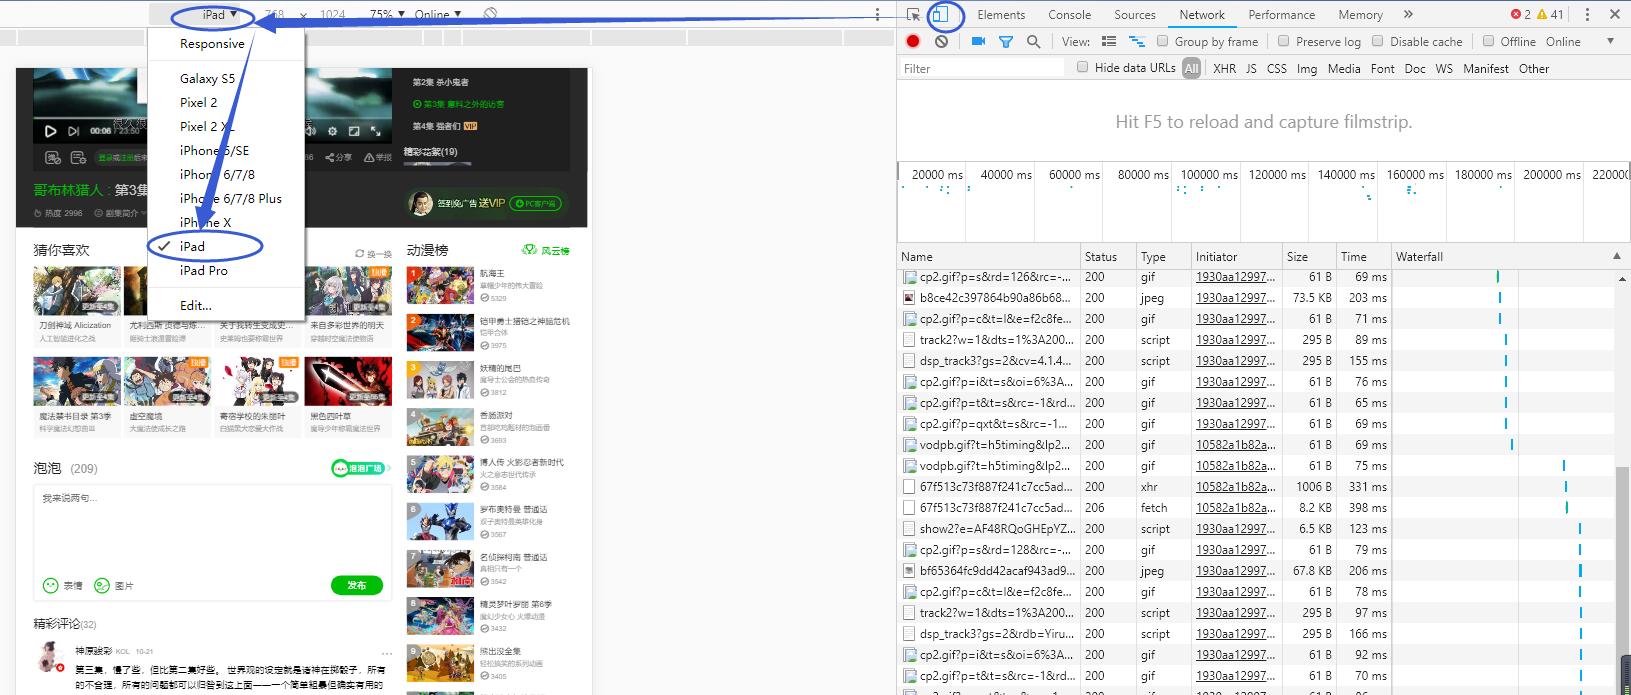
Task: Skip to next episode in player
Action: tap(73, 131)
